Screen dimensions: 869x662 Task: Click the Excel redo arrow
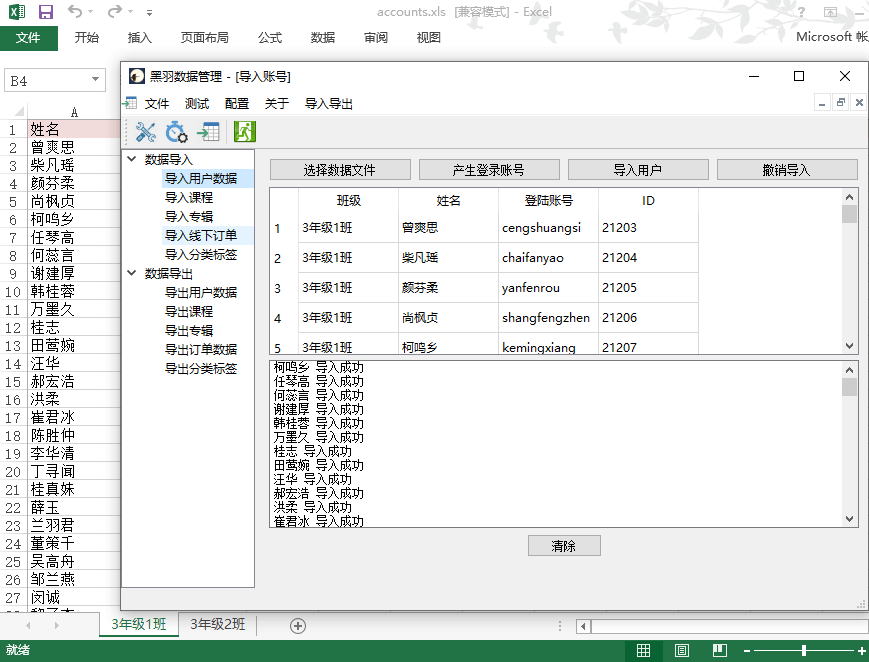tap(114, 11)
